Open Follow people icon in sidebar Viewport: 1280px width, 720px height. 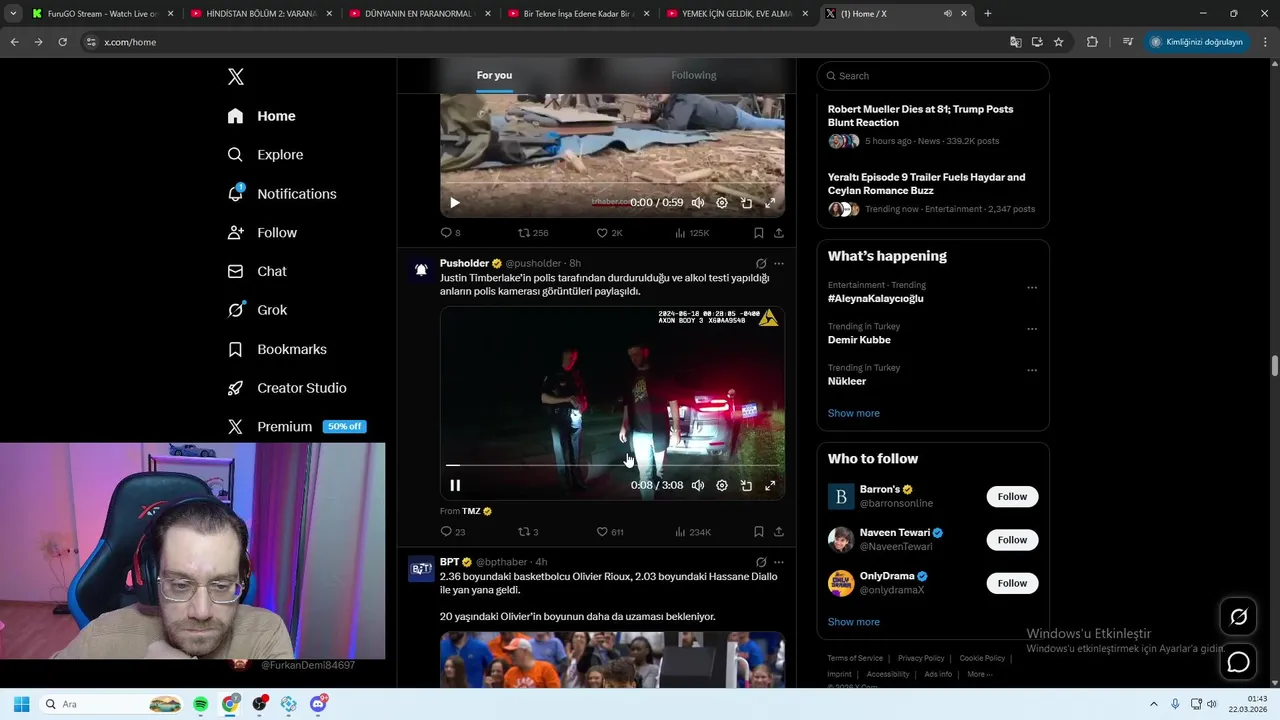235,232
